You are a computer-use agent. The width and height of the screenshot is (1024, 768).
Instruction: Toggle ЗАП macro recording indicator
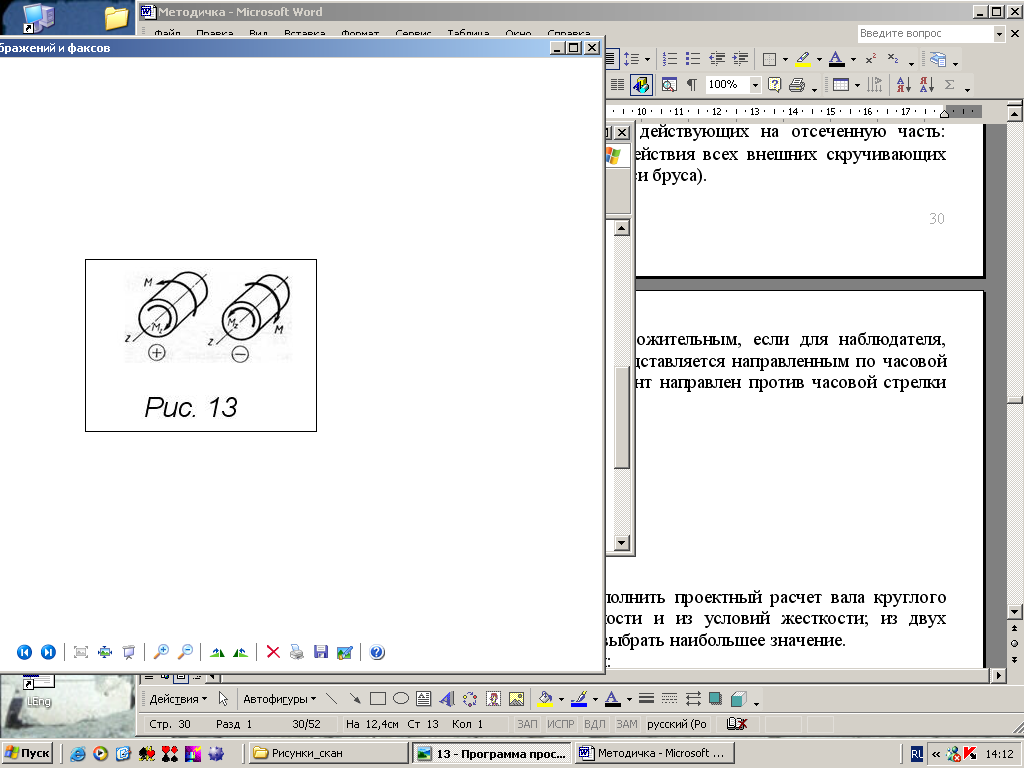click(x=527, y=724)
